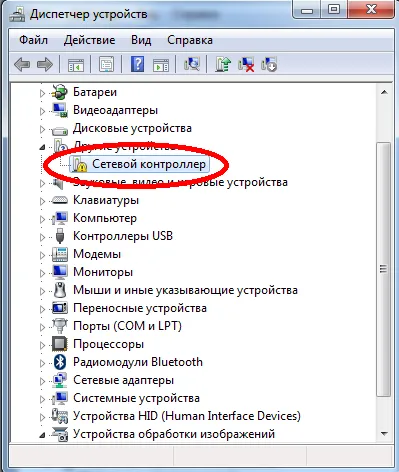Click the Клавиатуры keyboard icon
This screenshot has height=472, width=399.
coord(60,200)
